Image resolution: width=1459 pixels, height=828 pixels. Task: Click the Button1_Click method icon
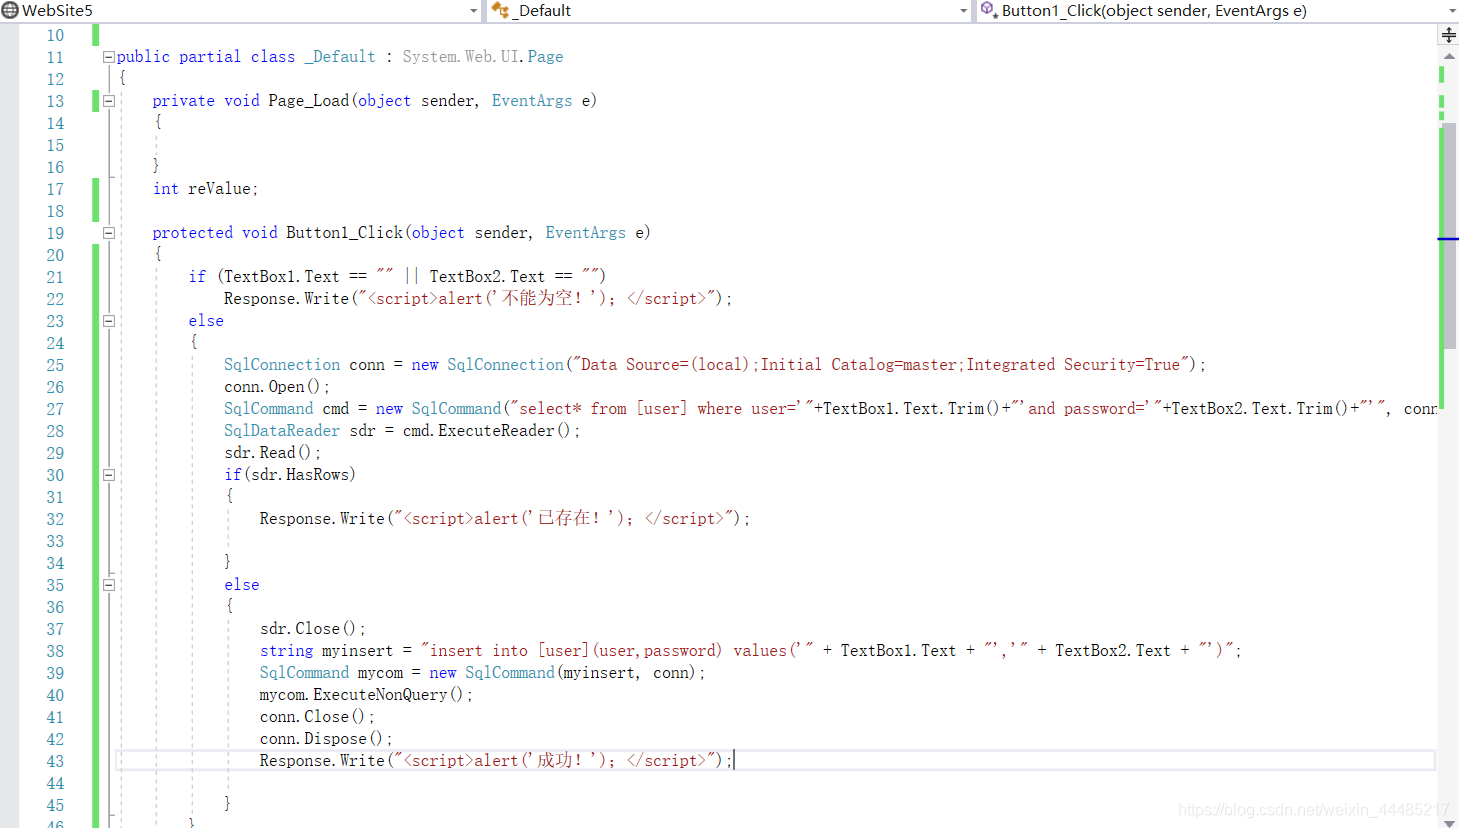pyautogui.click(x=988, y=9)
